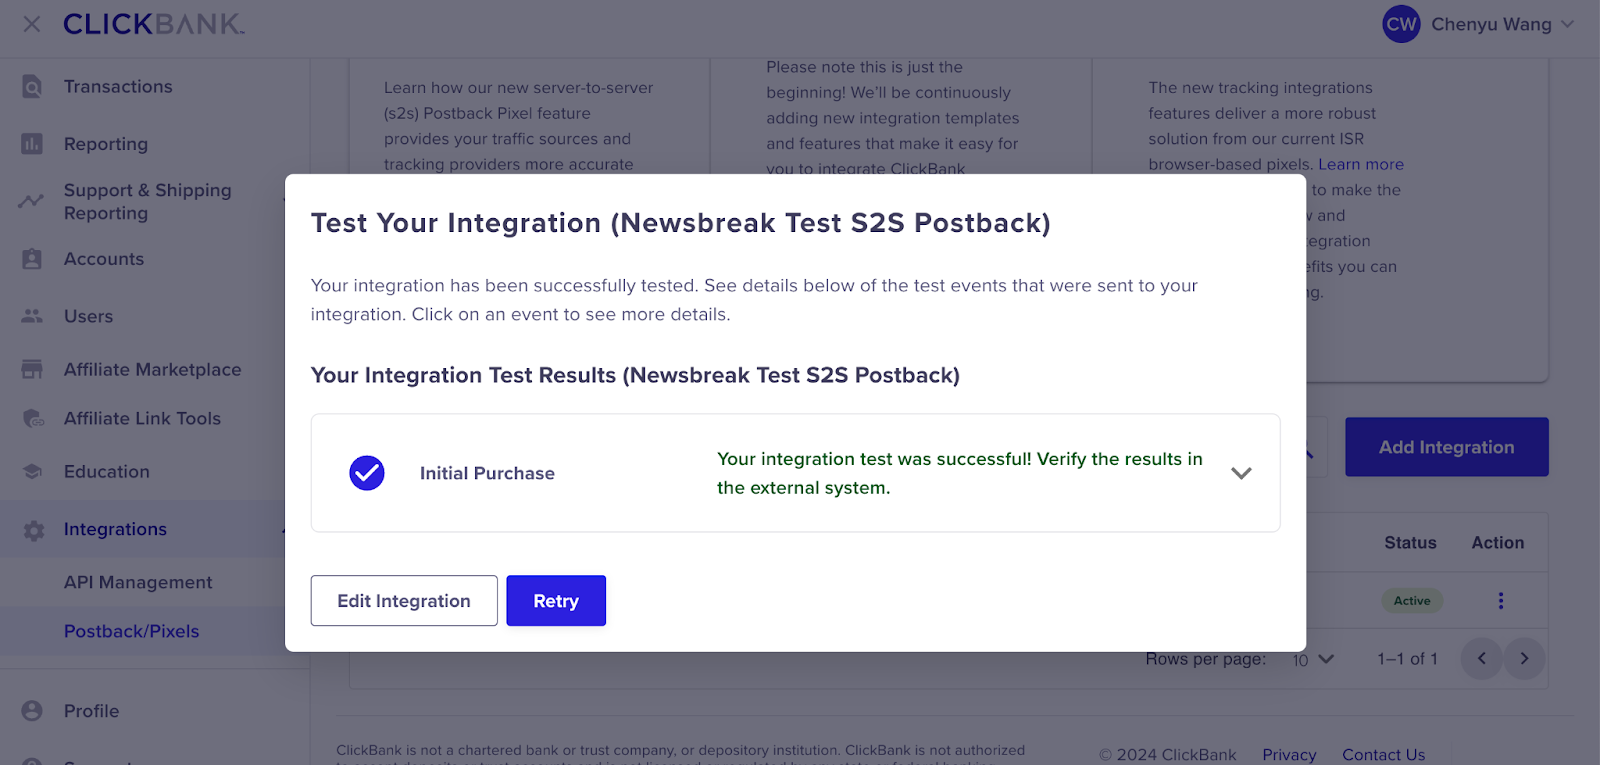Open Postback/Pixels submenu item
The width and height of the screenshot is (1600, 765).
(132, 631)
